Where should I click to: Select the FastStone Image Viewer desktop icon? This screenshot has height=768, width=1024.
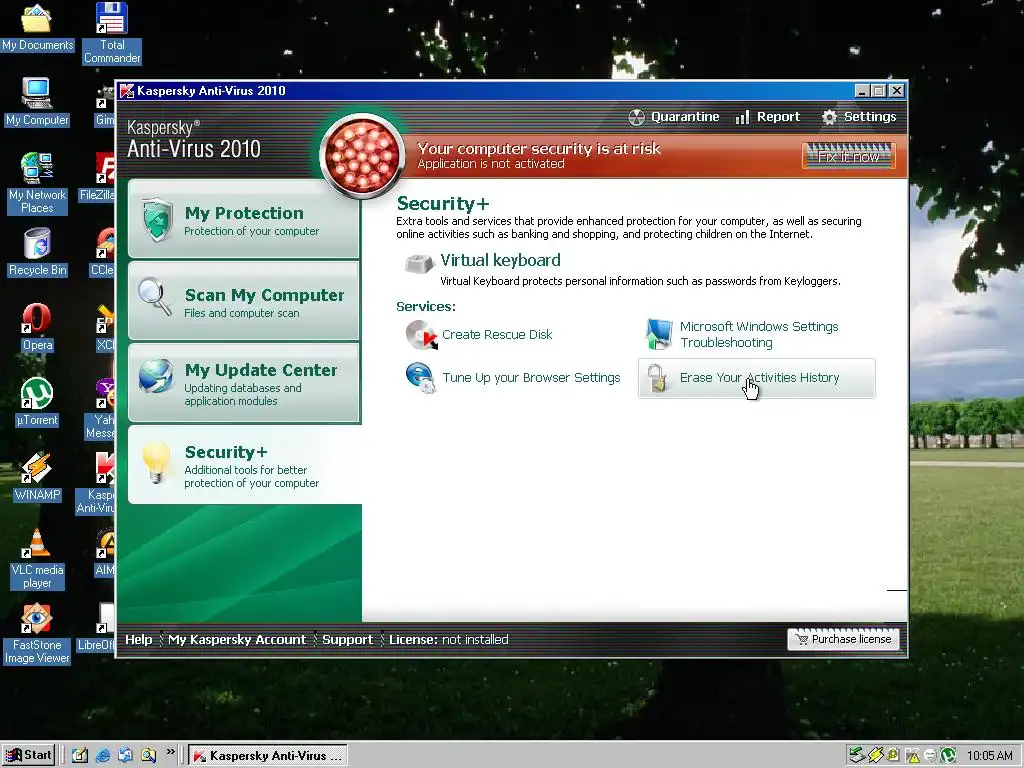click(x=37, y=633)
